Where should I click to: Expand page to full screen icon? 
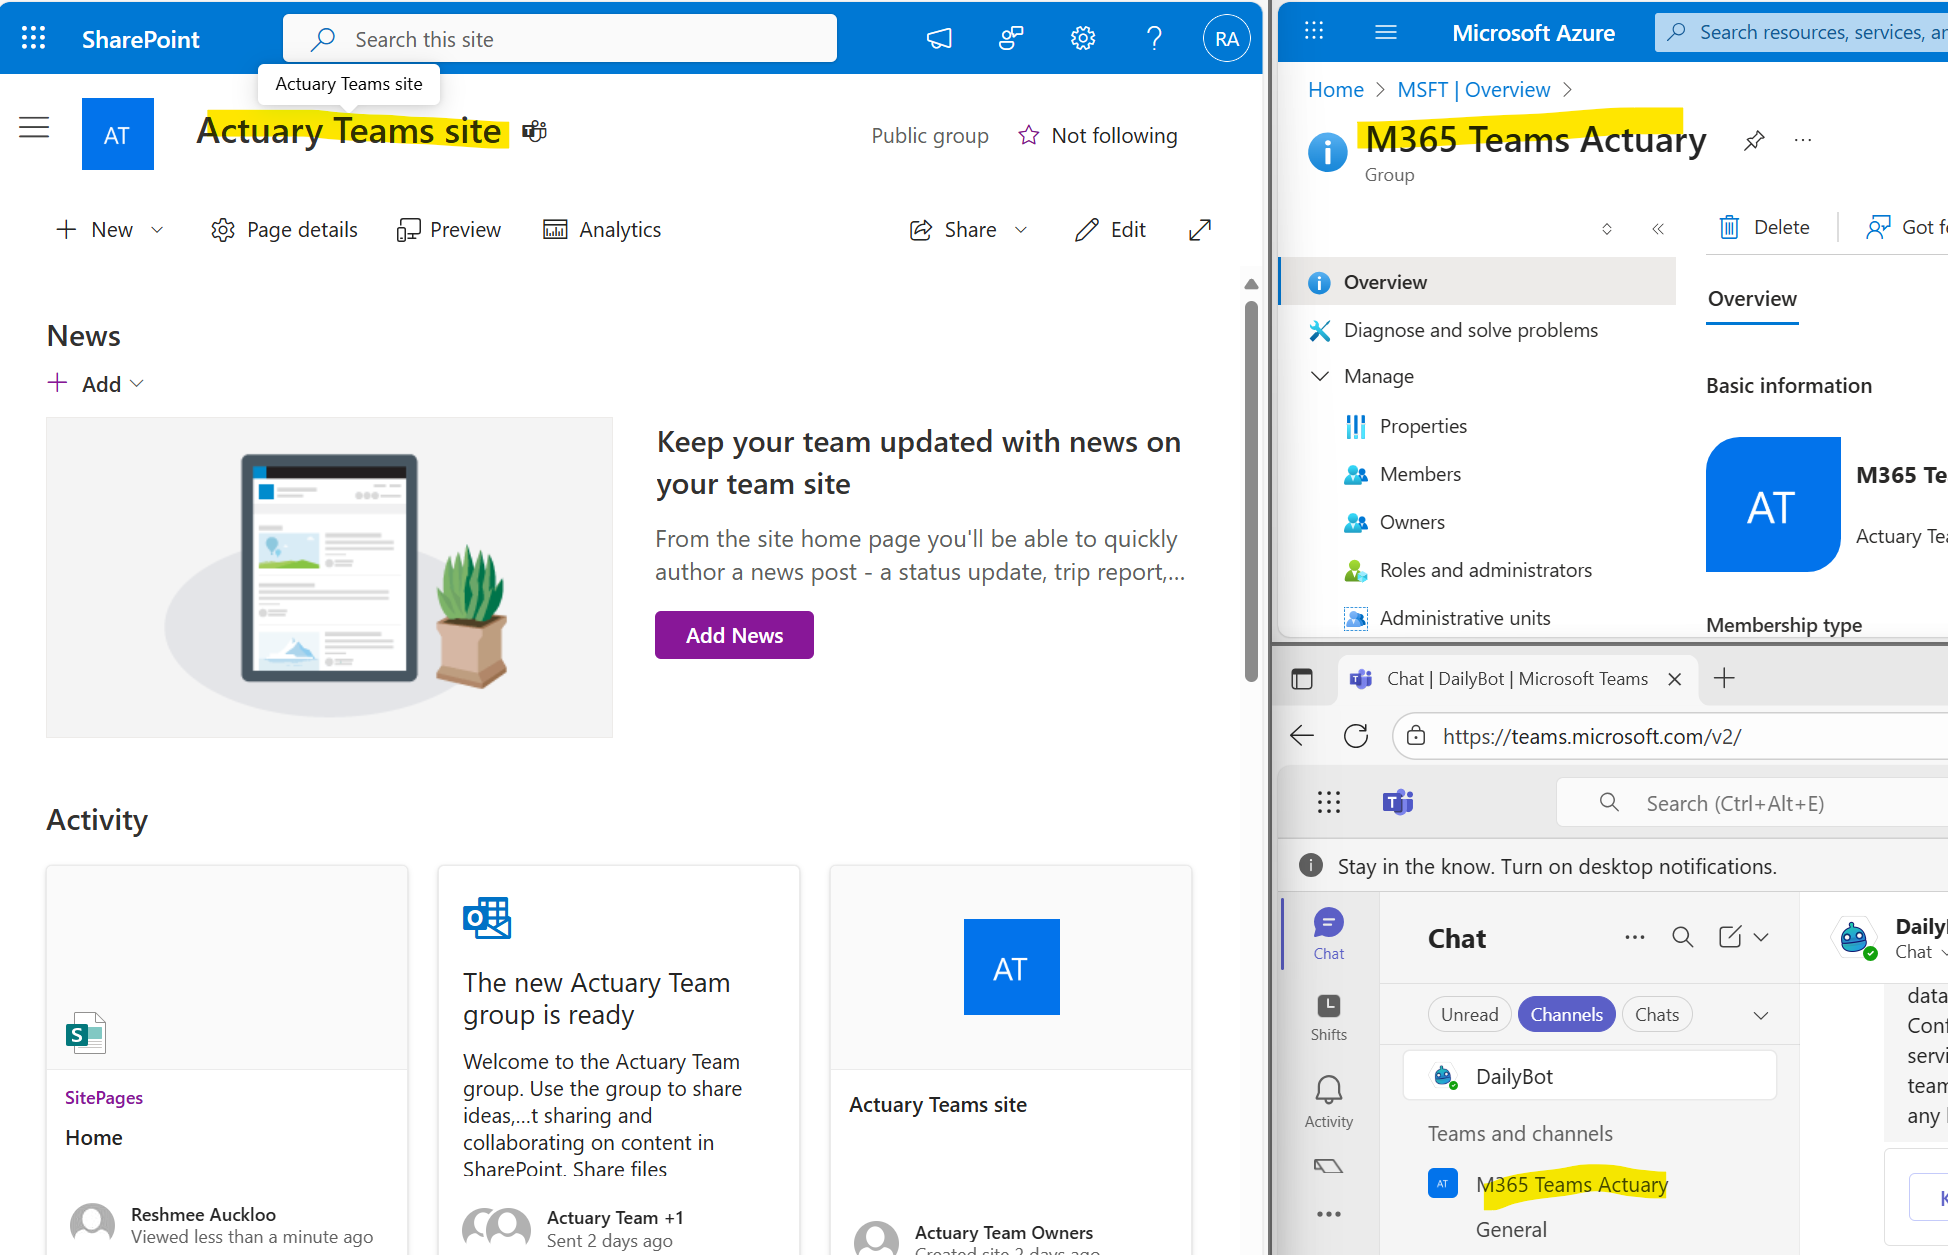(x=1200, y=230)
